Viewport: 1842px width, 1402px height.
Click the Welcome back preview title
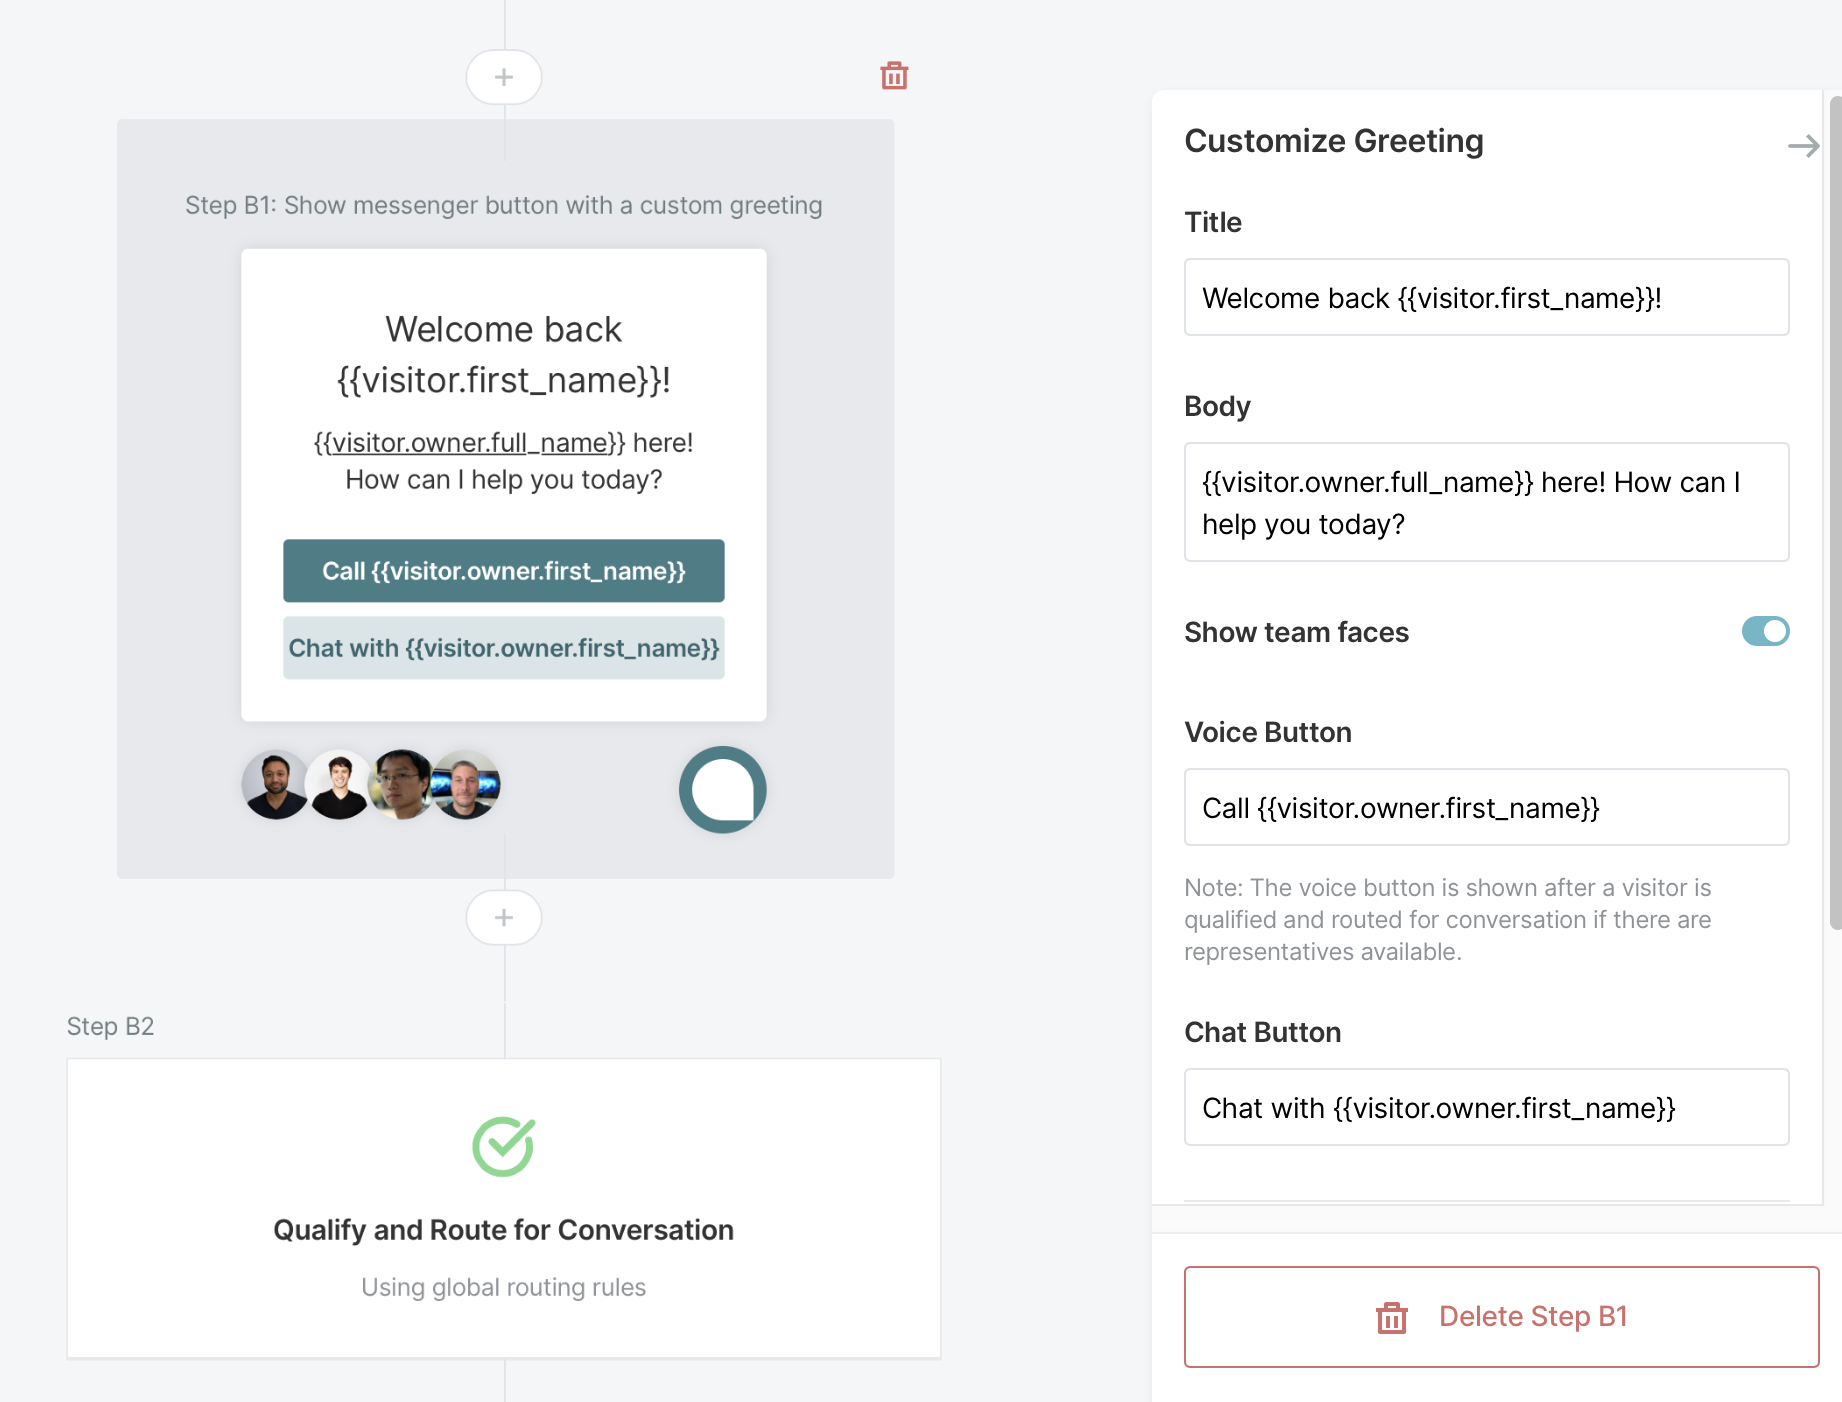click(x=503, y=354)
